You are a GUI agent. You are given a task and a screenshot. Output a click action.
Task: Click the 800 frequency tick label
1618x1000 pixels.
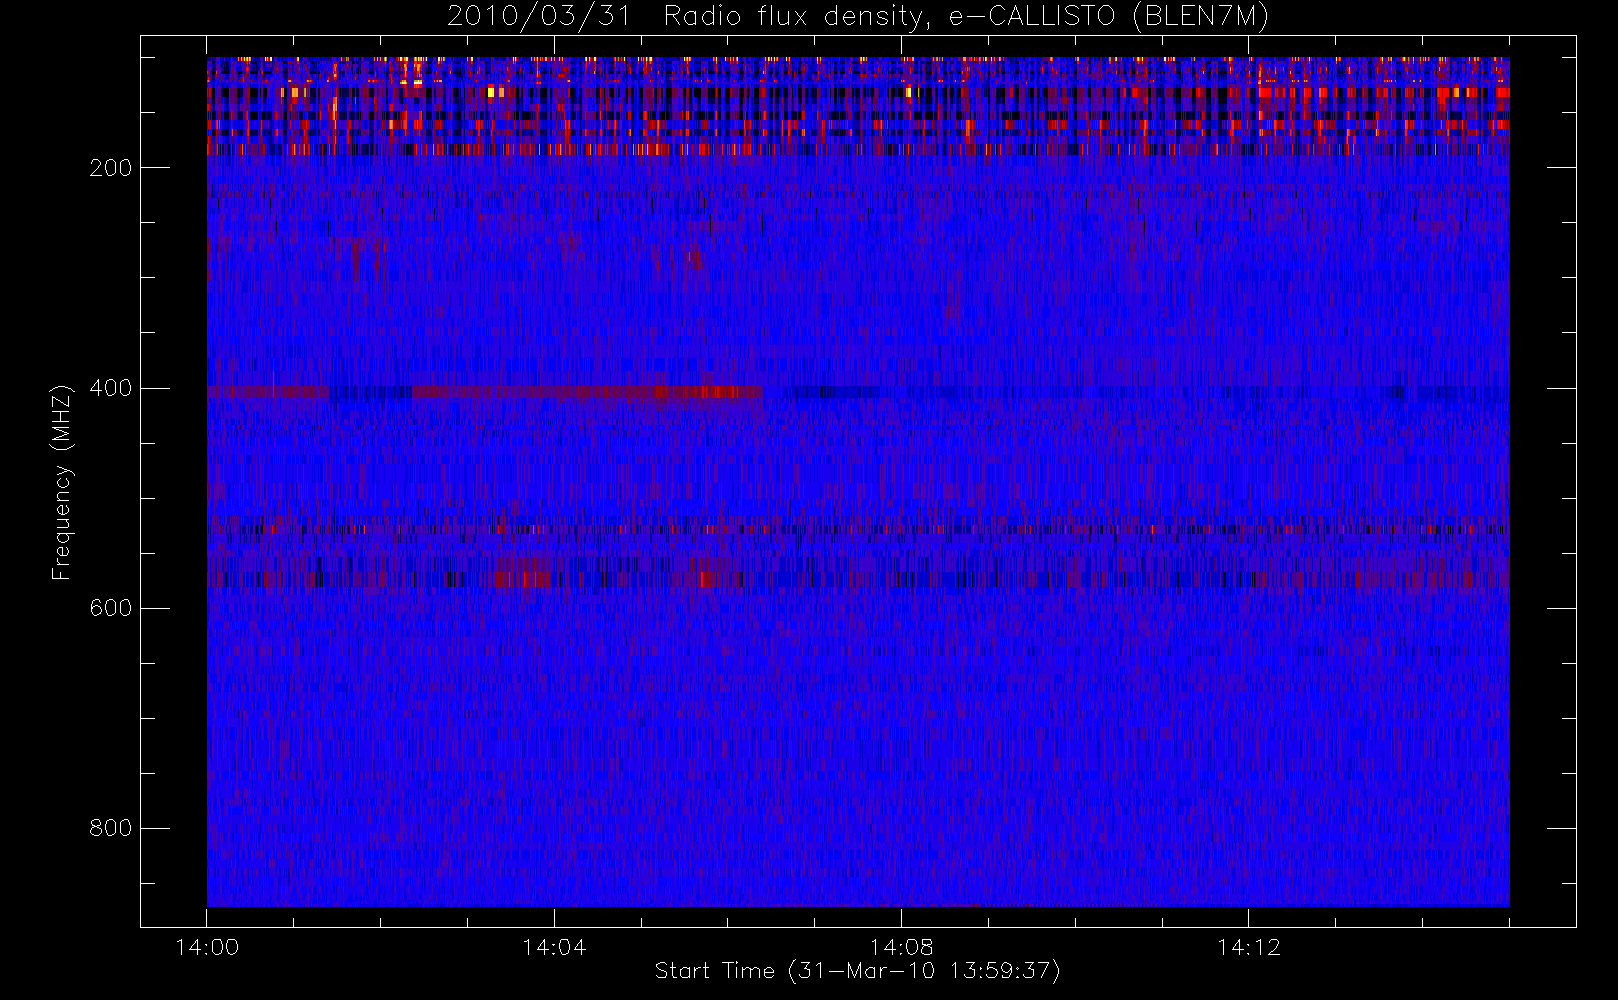(111, 828)
